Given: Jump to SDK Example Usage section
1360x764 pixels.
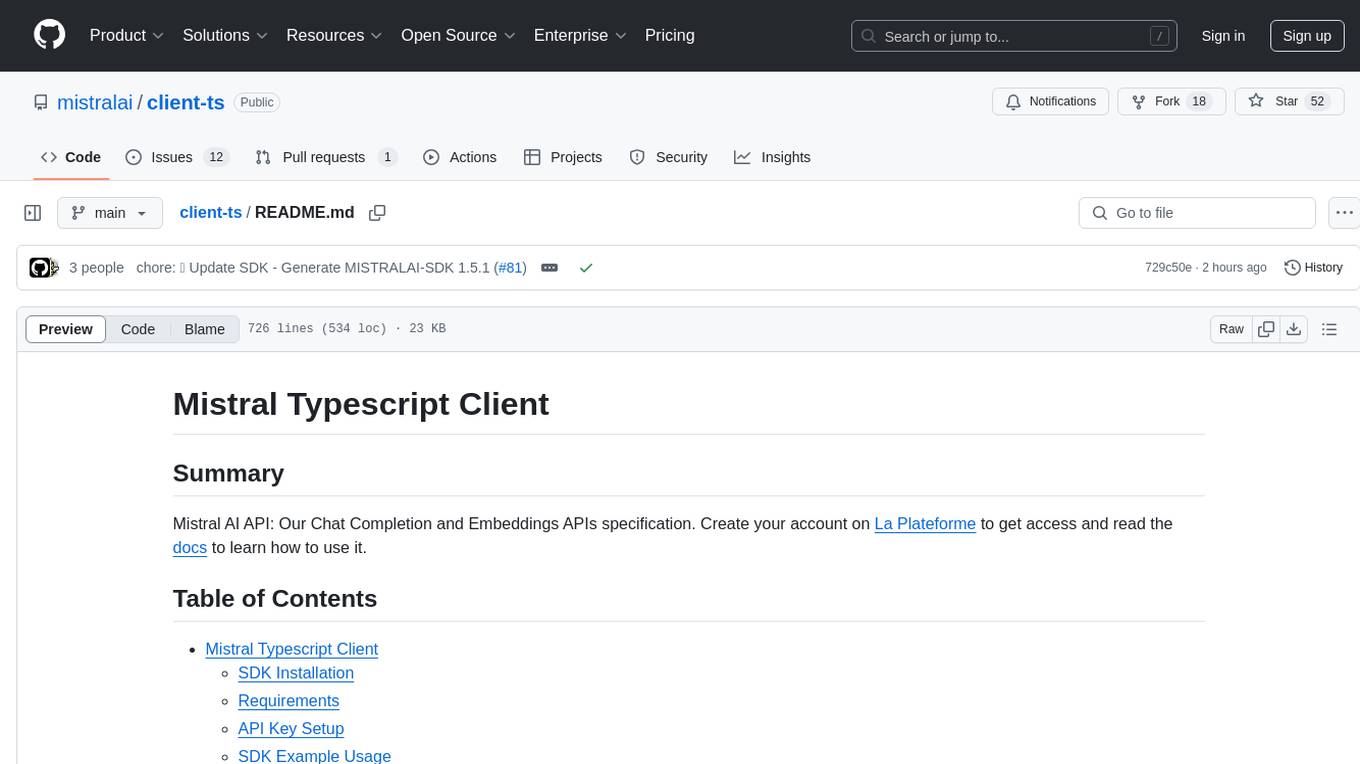Looking at the screenshot, I should pyautogui.click(x=314, y=756).
